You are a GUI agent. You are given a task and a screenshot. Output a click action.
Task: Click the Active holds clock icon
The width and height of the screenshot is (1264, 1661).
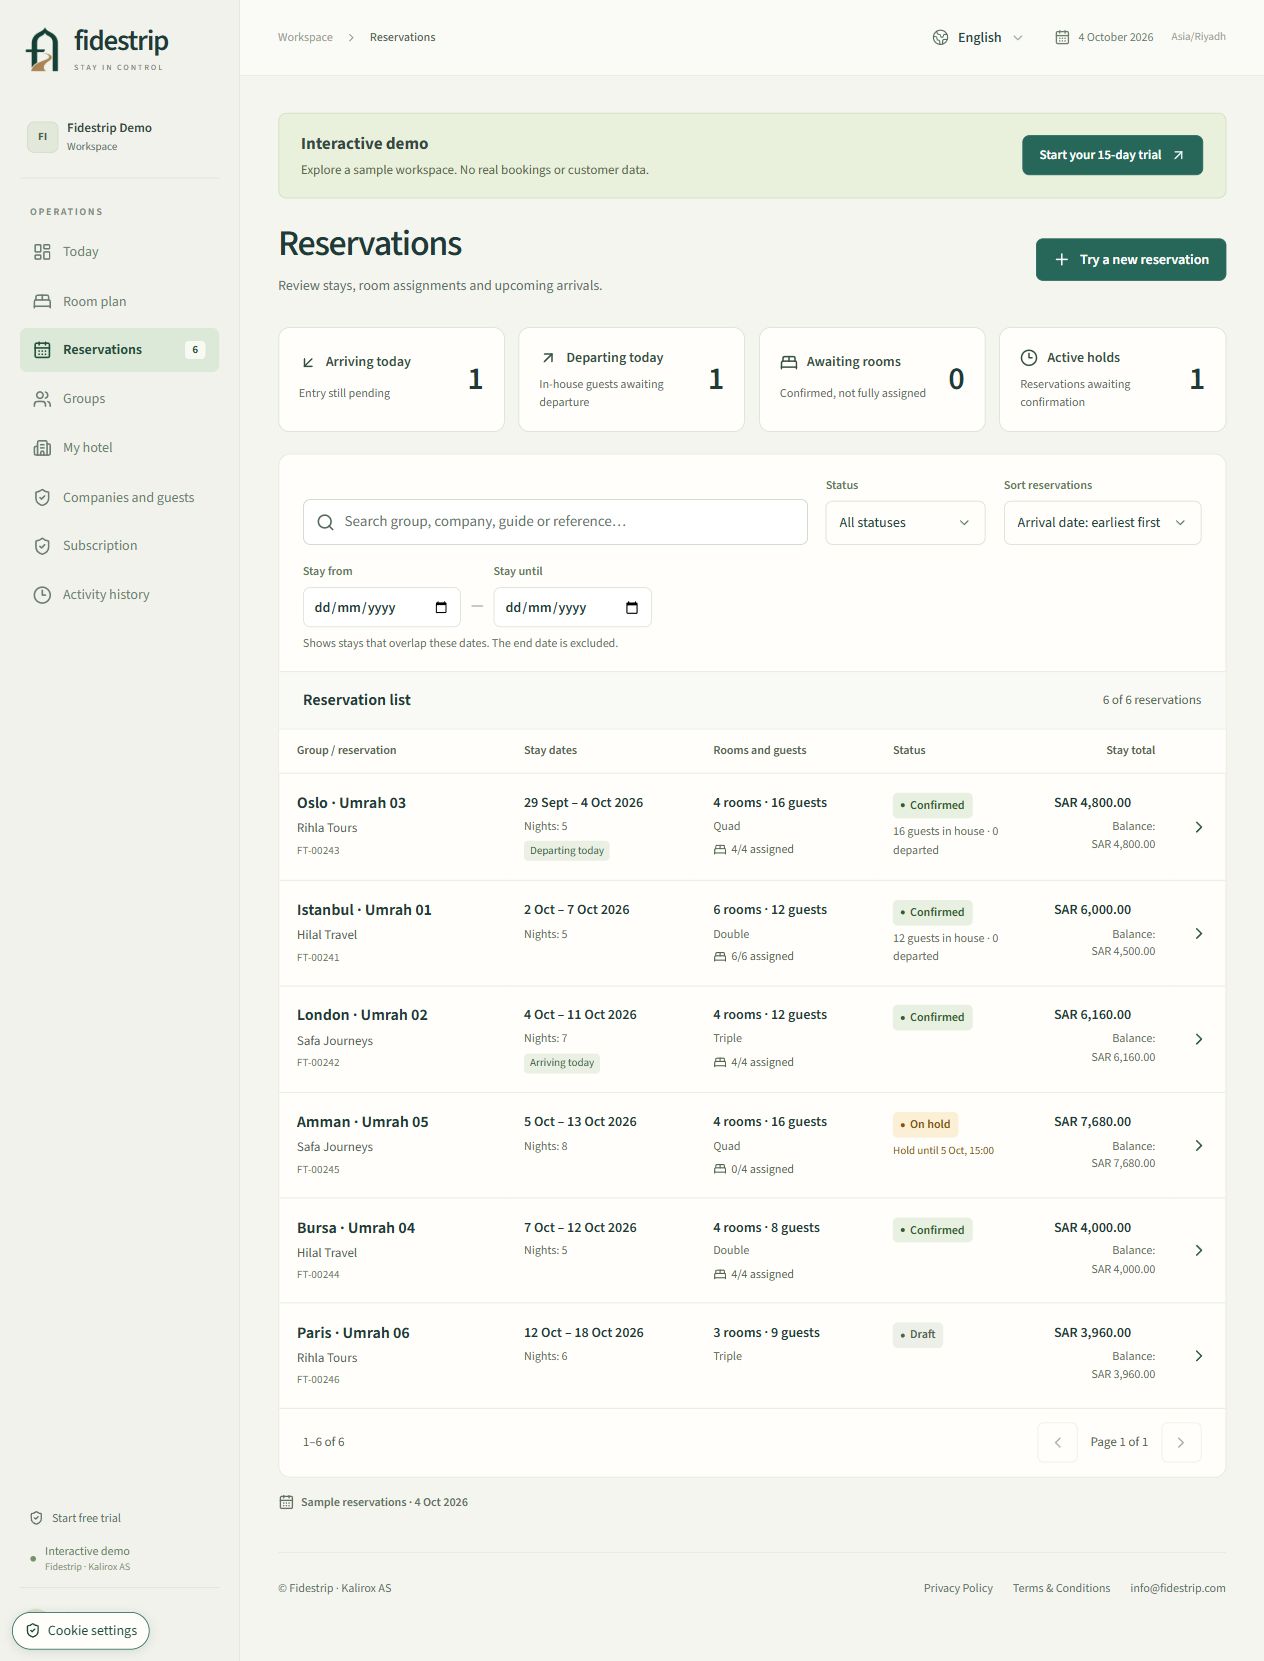1029,357
